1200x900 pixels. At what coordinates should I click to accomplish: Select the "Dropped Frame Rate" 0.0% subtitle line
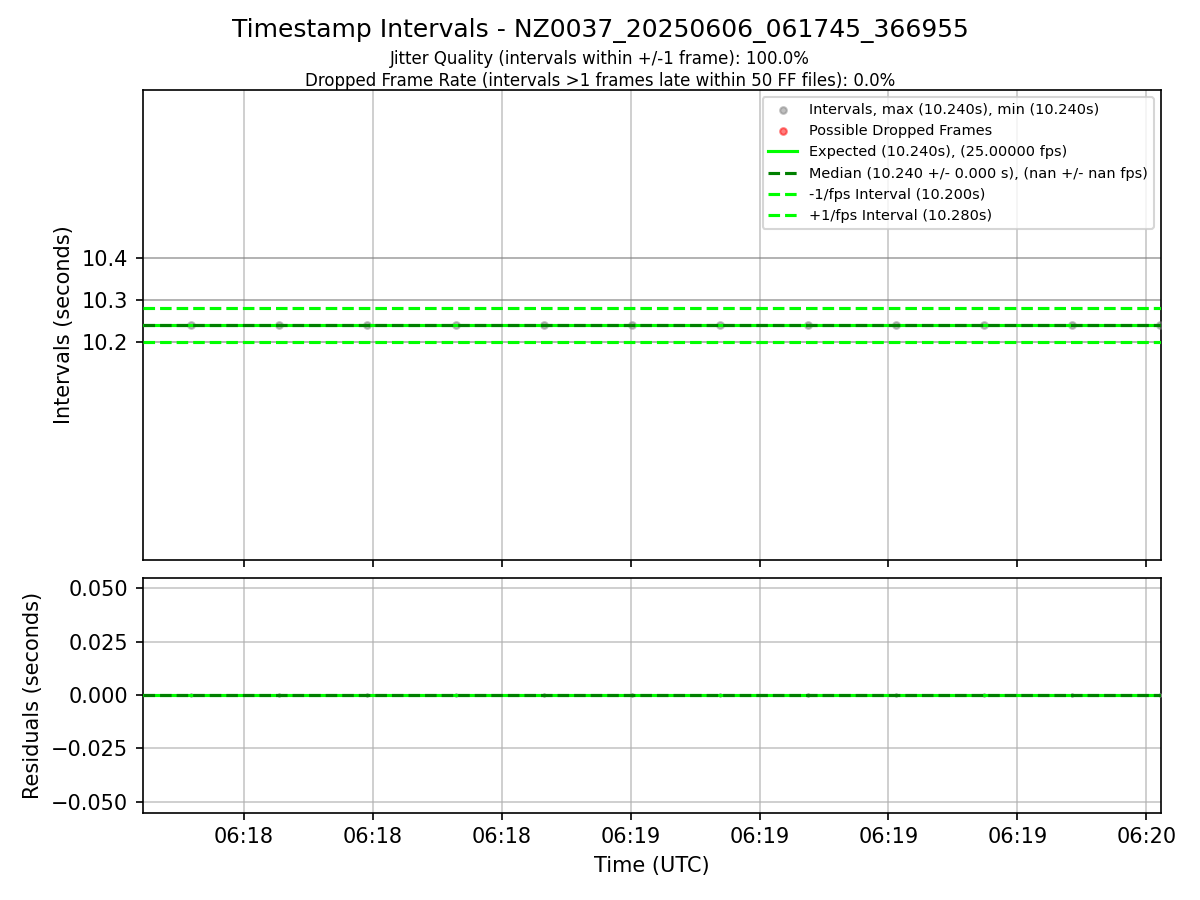(x=600, y=80)
